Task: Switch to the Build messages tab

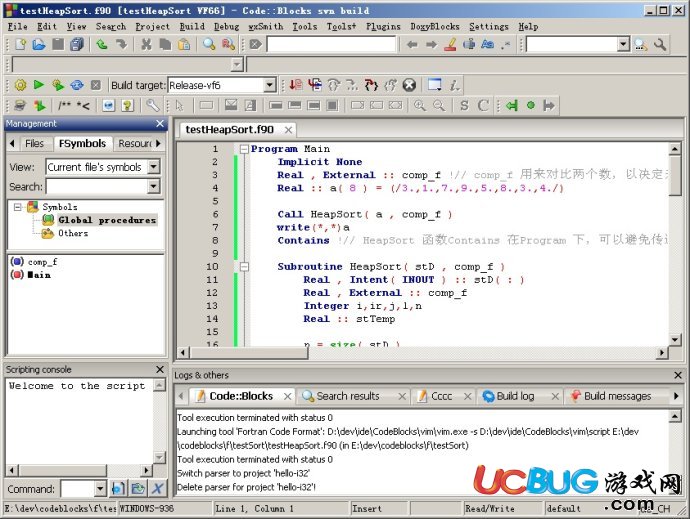Action: 617,396
